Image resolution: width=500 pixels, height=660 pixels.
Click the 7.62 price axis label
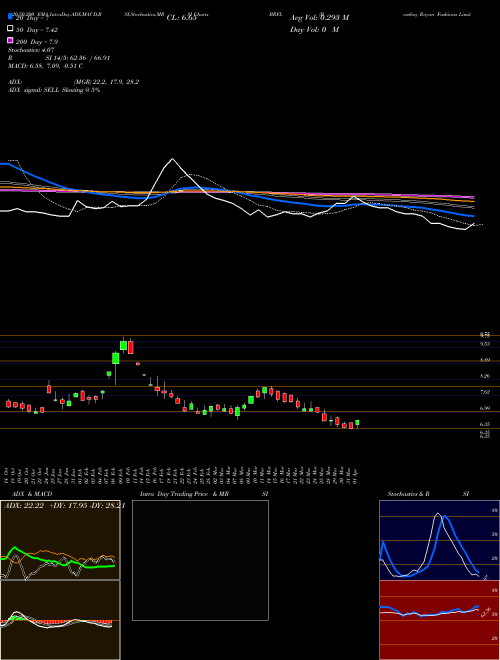pyautogui.click(x=485, y=392)
